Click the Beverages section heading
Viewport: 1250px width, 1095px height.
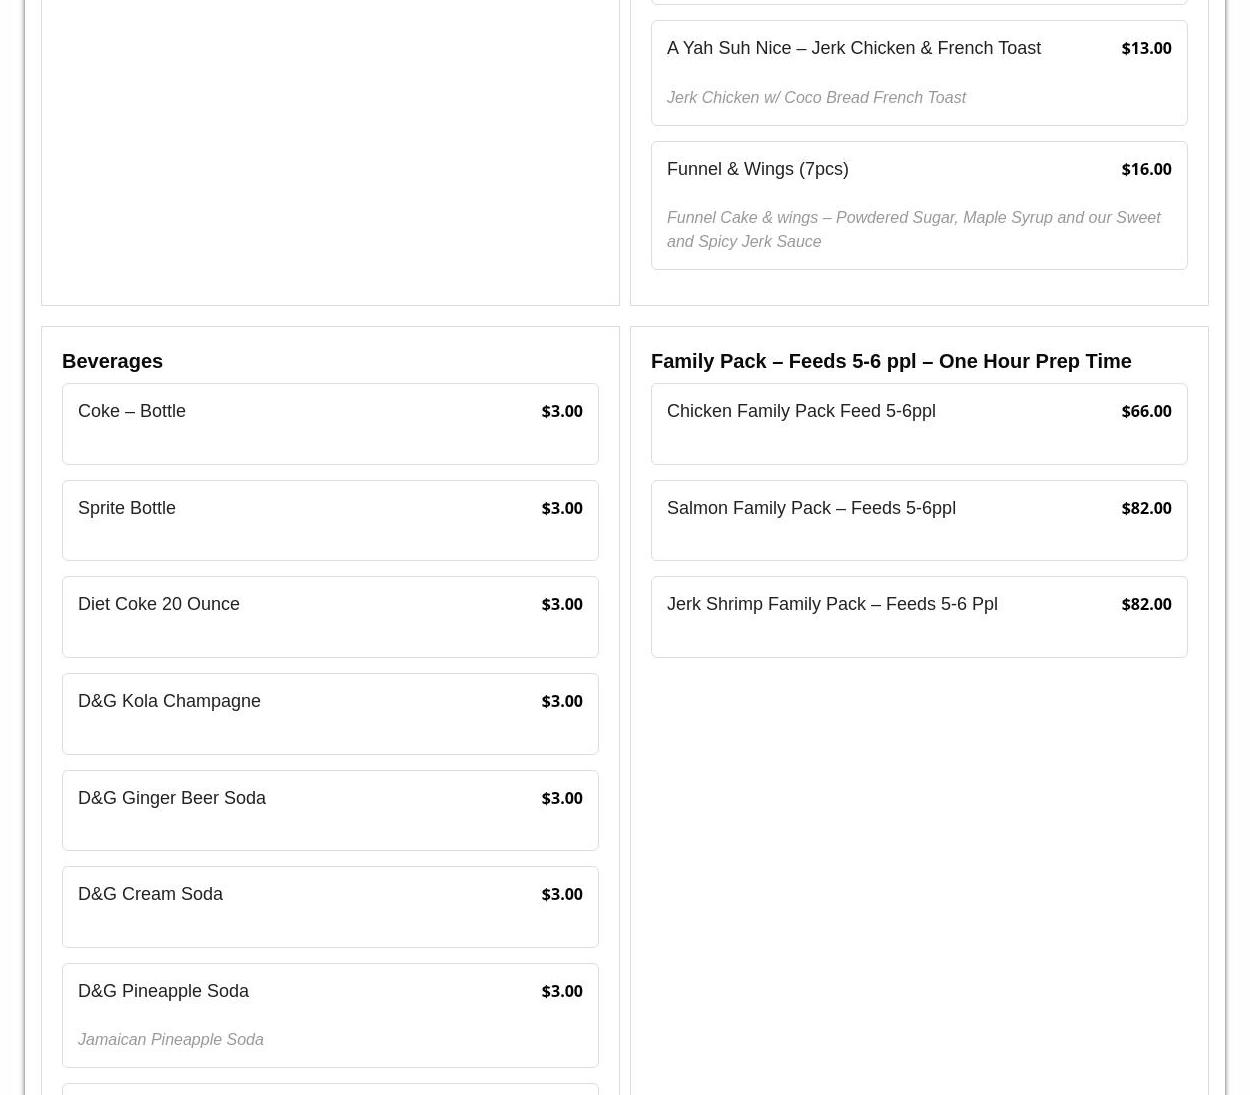[x=112, y=361]
